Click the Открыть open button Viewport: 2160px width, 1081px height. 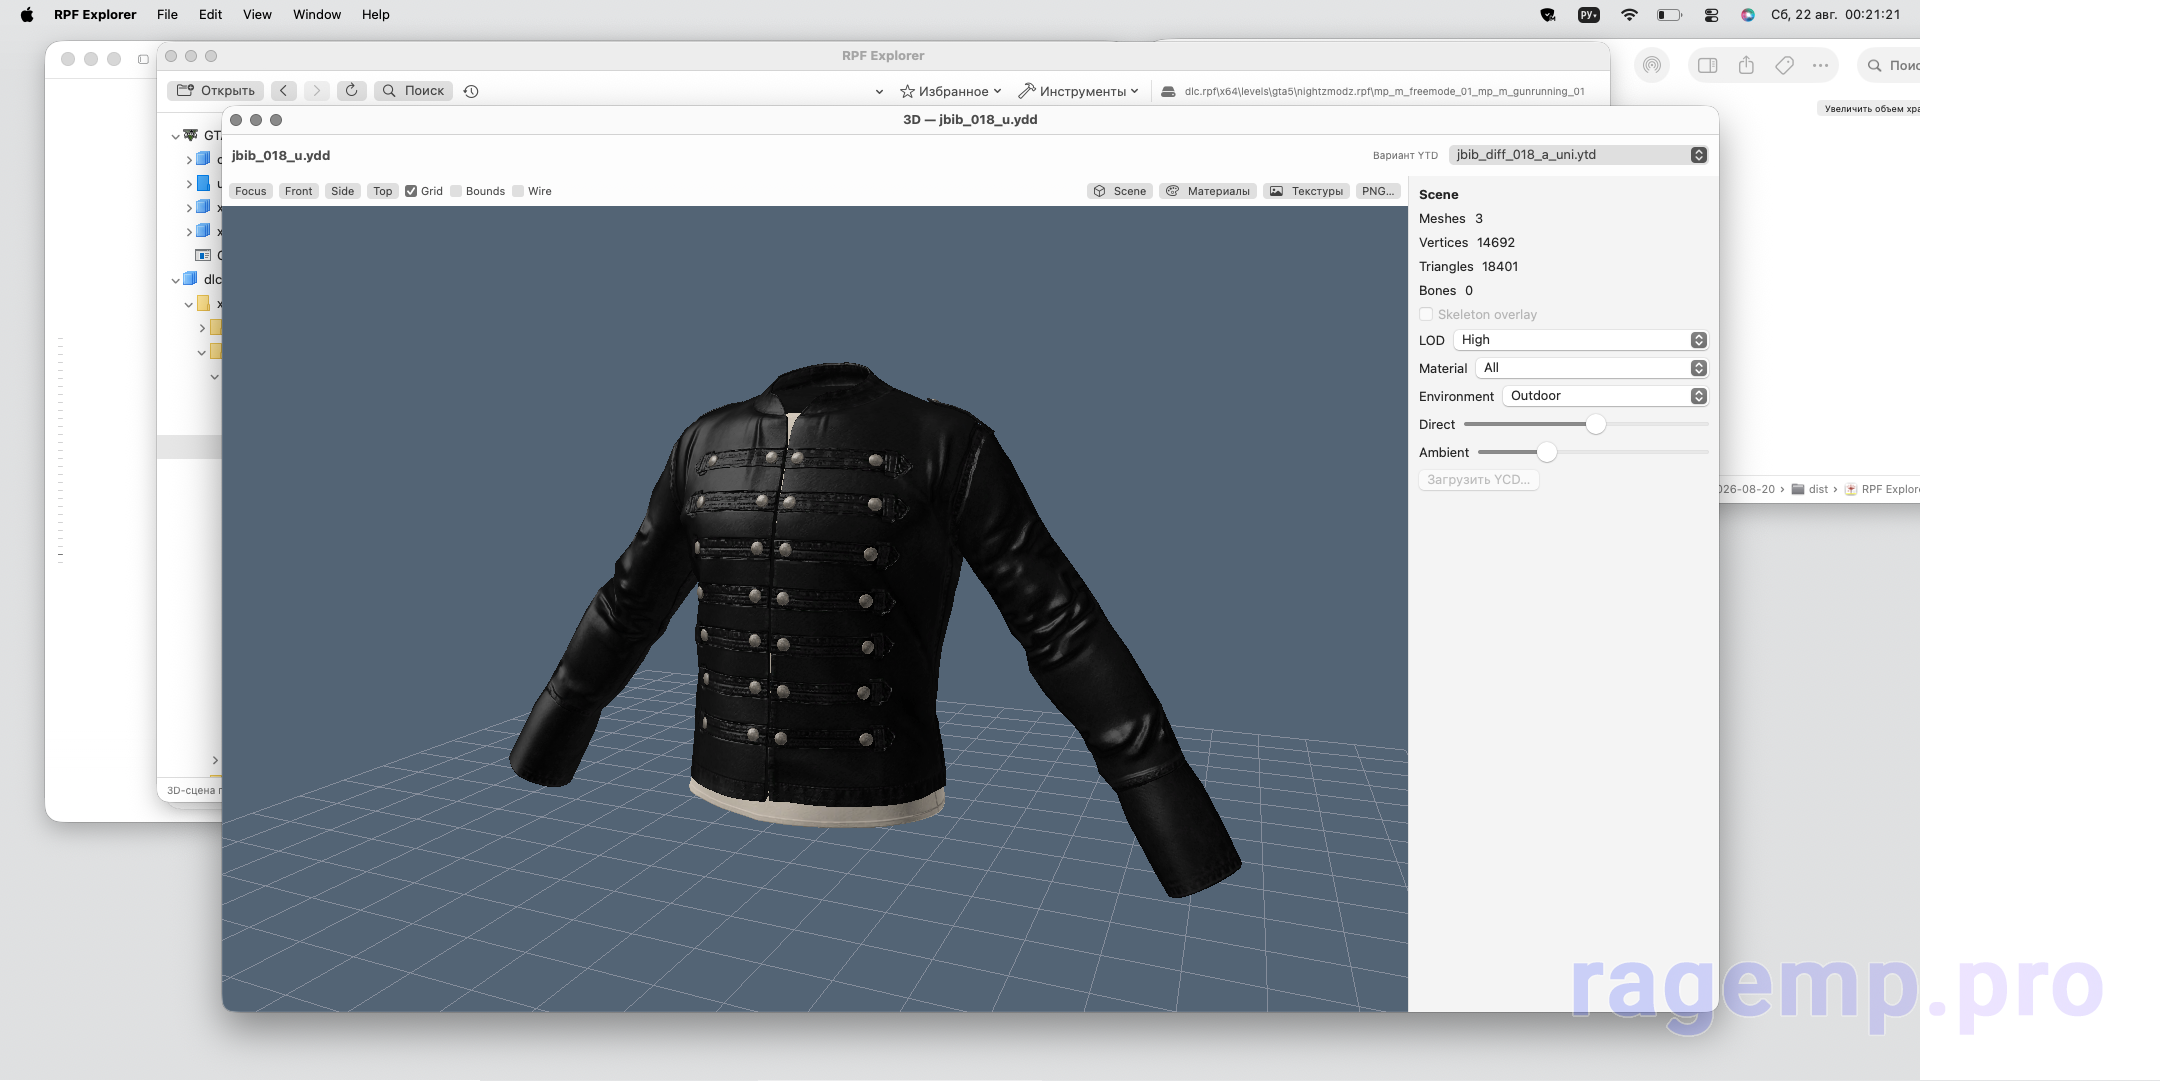tap(215, 91)
